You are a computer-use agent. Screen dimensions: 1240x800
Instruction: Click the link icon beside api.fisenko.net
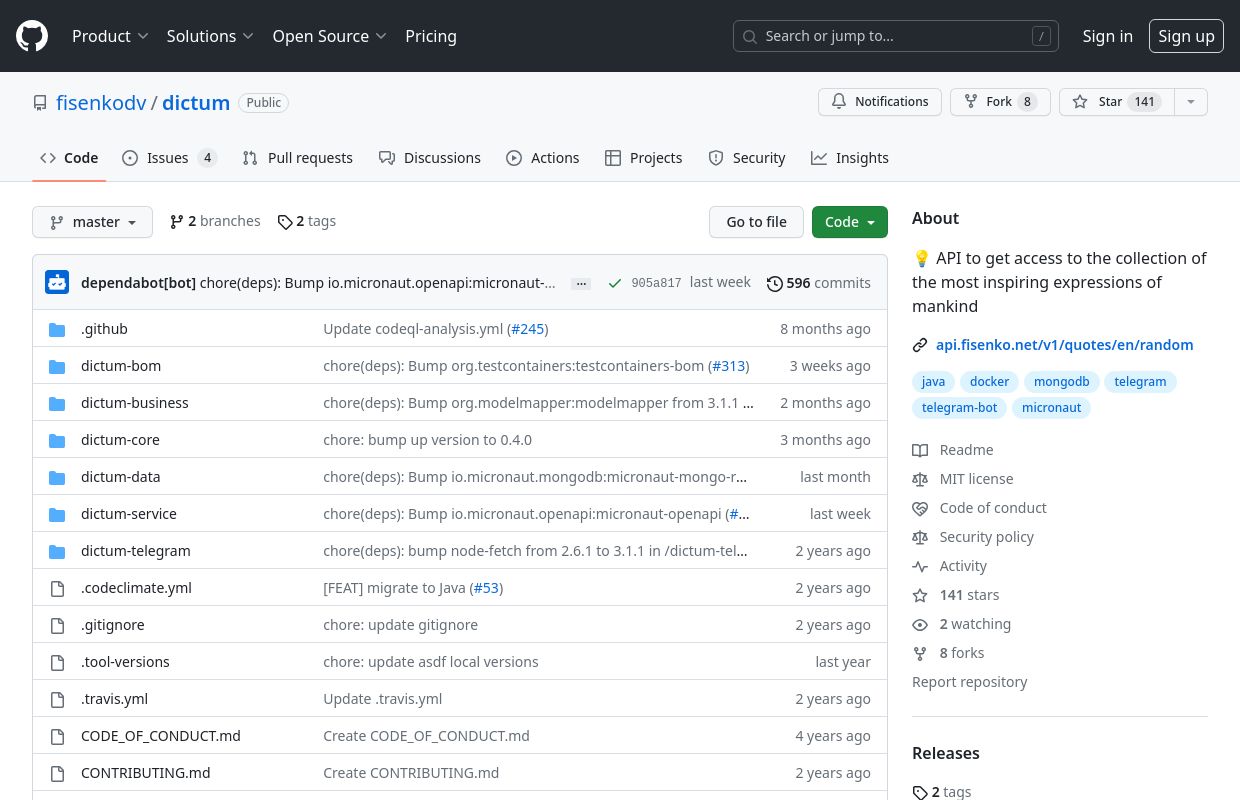pos(920,345)
